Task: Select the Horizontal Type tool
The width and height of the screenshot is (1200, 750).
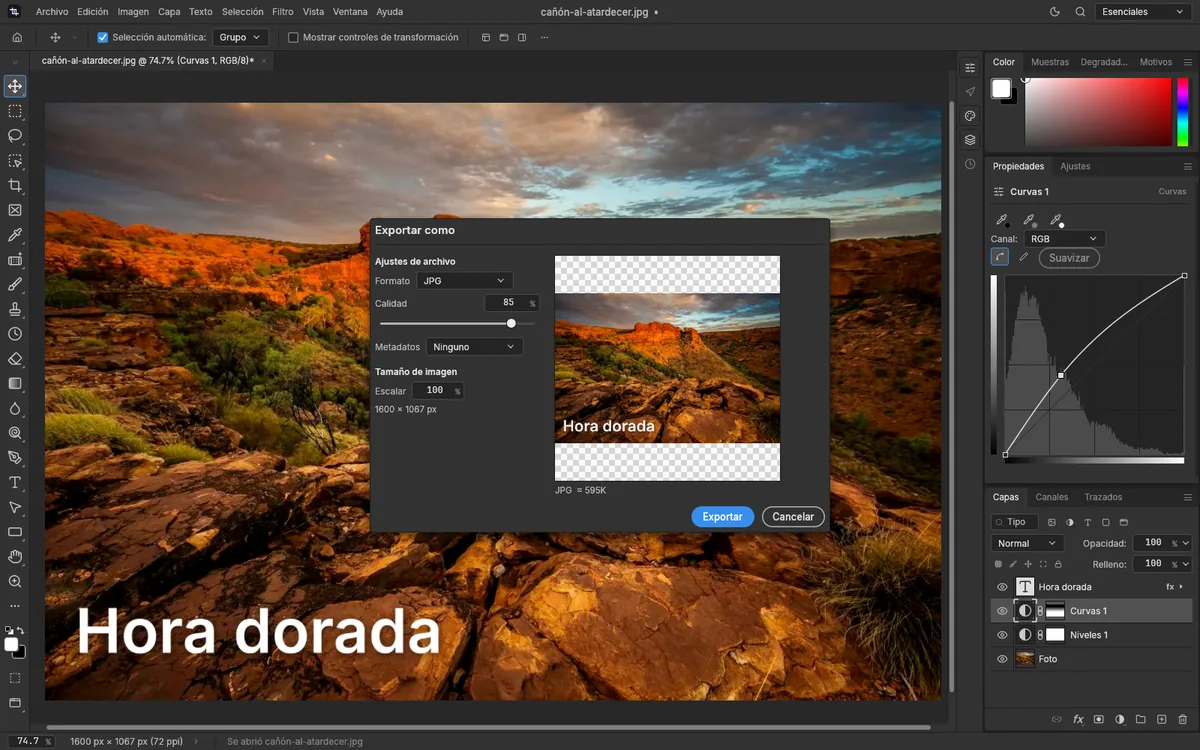Action: tap(15, 482)
